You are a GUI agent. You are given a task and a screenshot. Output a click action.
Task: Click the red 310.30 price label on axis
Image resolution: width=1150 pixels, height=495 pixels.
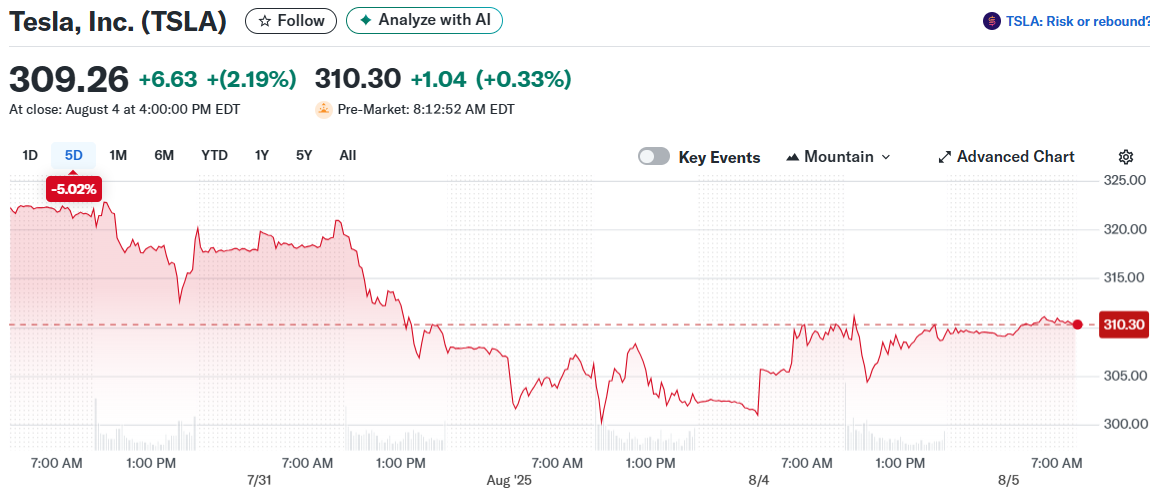pyautogui.click(x=1122, y=324)
